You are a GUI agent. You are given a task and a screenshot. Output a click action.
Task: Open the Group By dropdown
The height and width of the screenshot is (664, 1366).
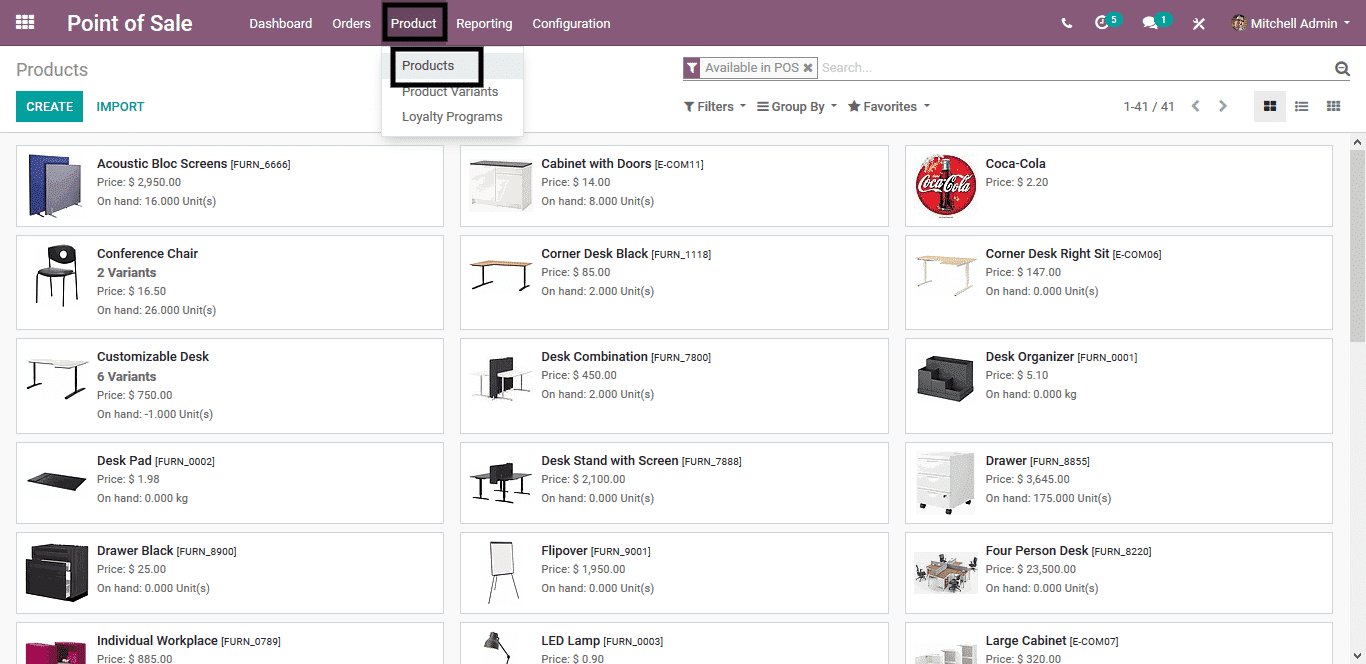pos(797,107)
